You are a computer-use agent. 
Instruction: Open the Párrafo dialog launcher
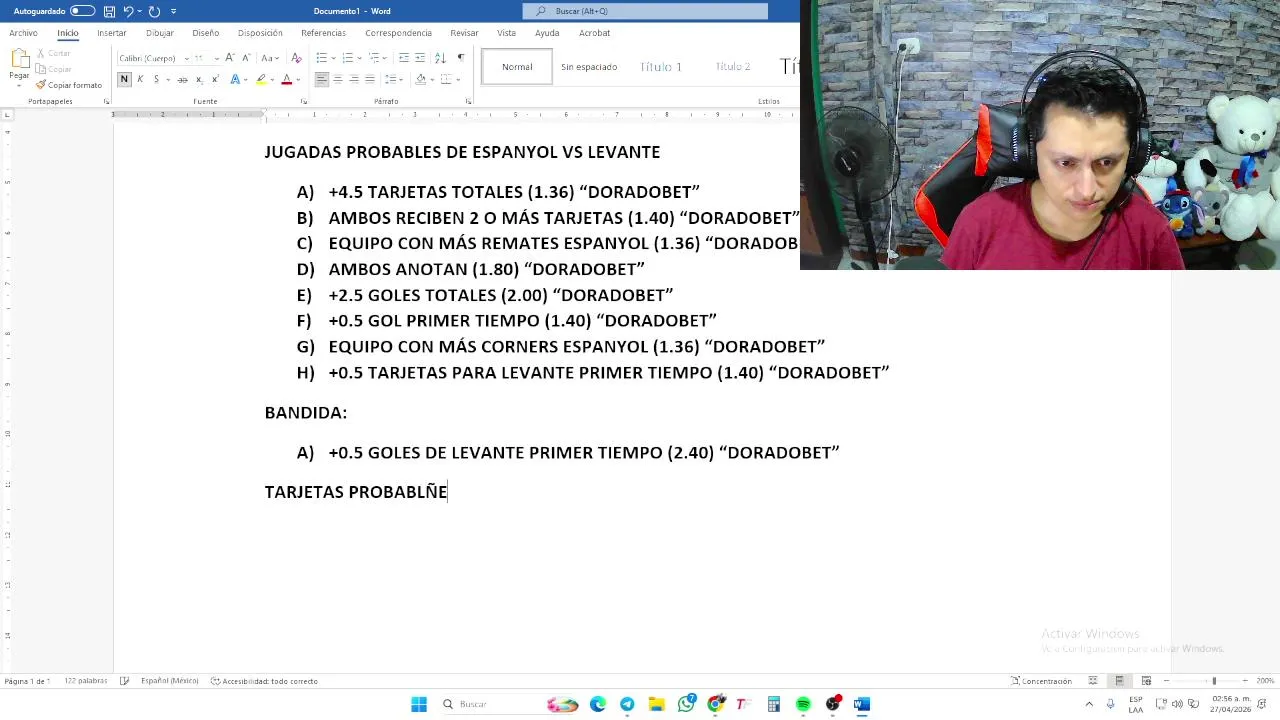pyautogui.click(x=468, y=101)
